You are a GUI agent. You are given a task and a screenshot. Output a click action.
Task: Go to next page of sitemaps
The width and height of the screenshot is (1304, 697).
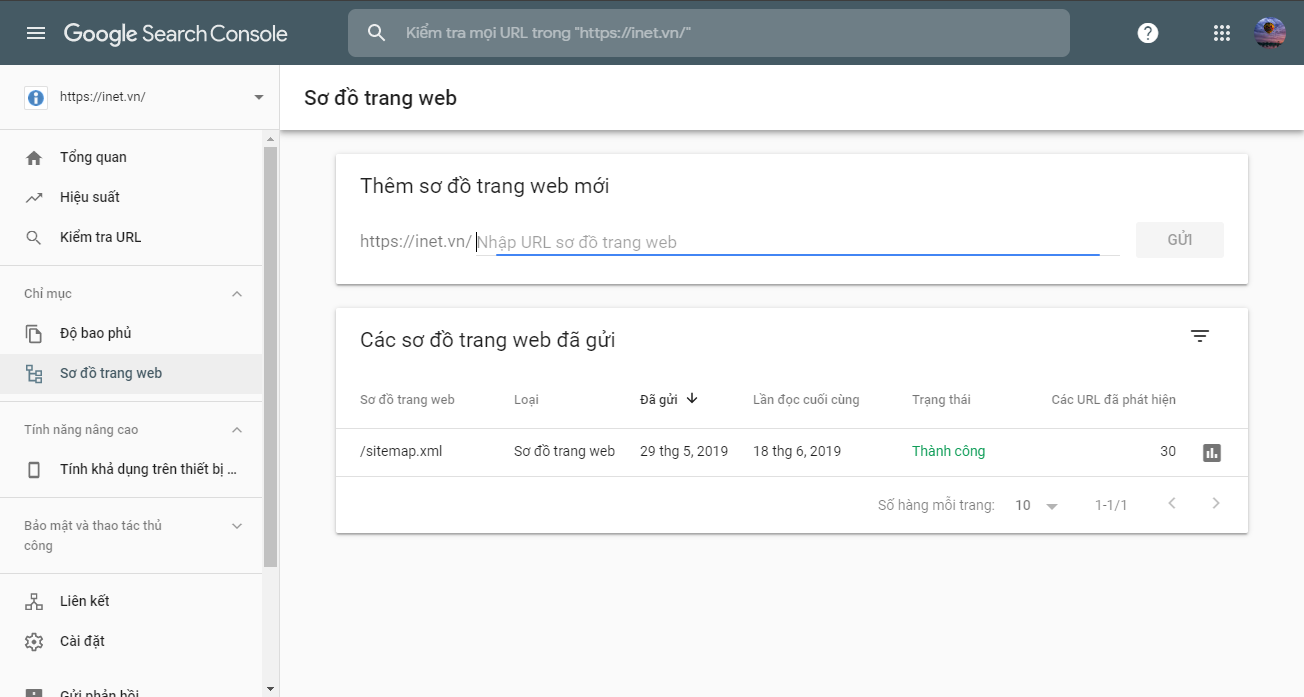[1216, 503]
